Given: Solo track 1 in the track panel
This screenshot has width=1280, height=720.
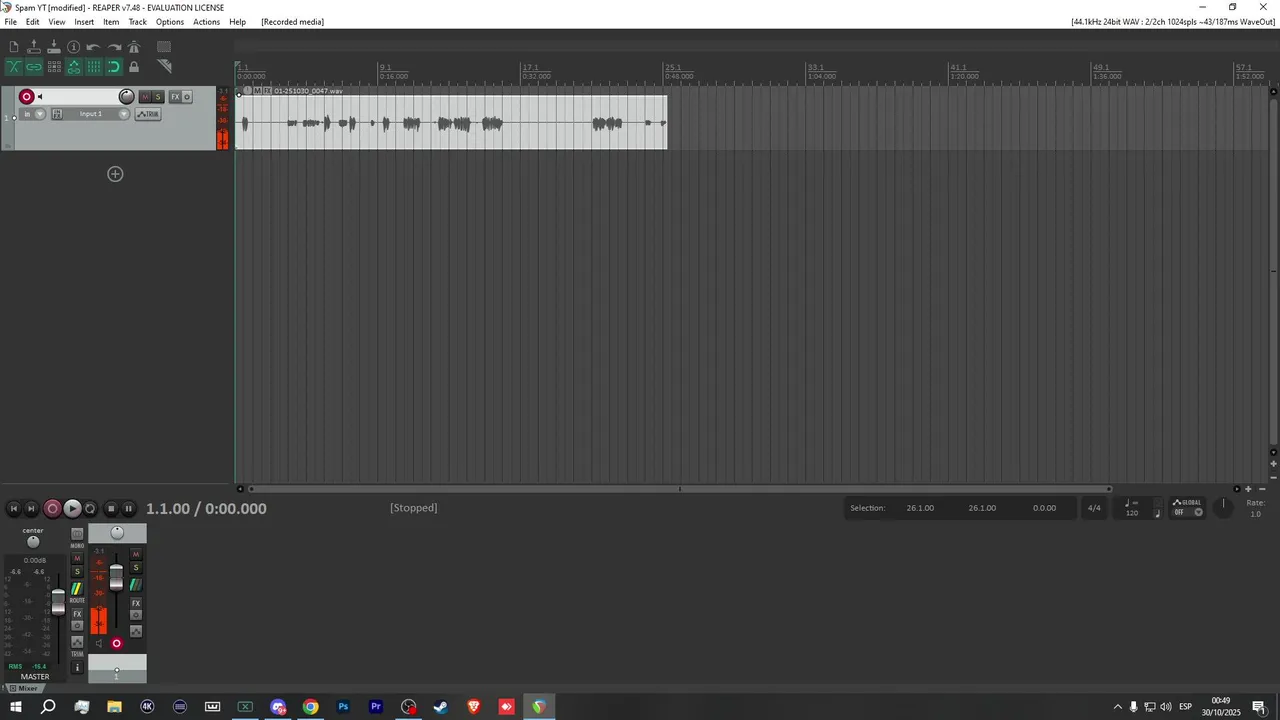Looking at the screenshot, I should tap(158, 97).
